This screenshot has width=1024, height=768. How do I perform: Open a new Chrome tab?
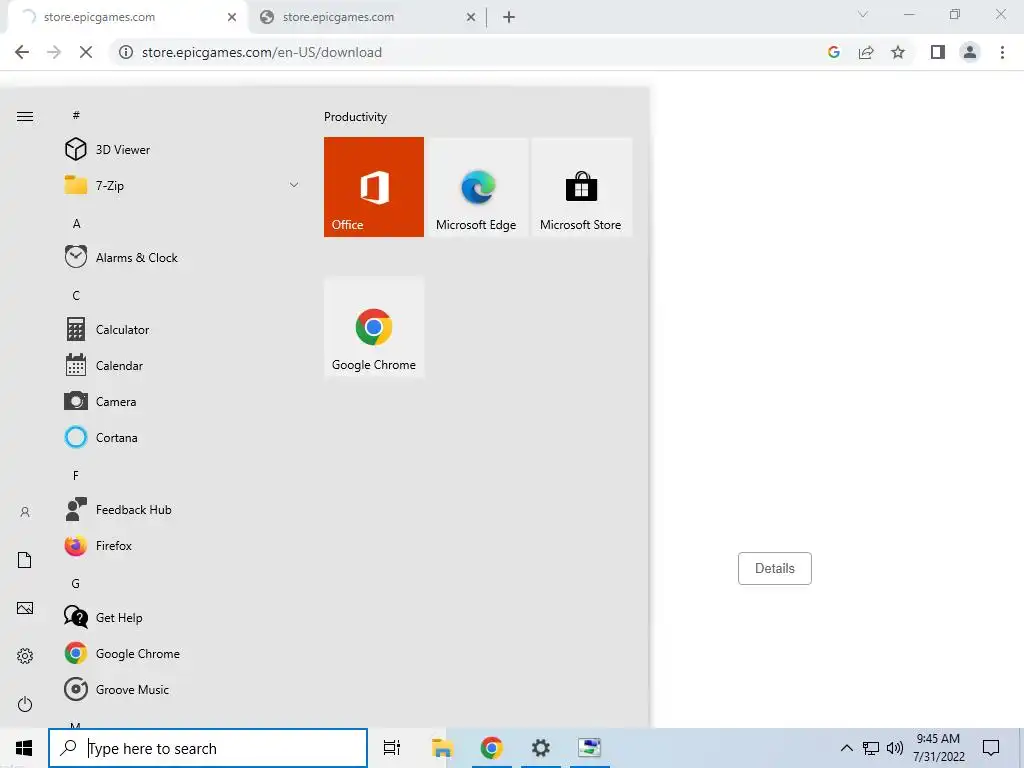click(x=509, y=18)
